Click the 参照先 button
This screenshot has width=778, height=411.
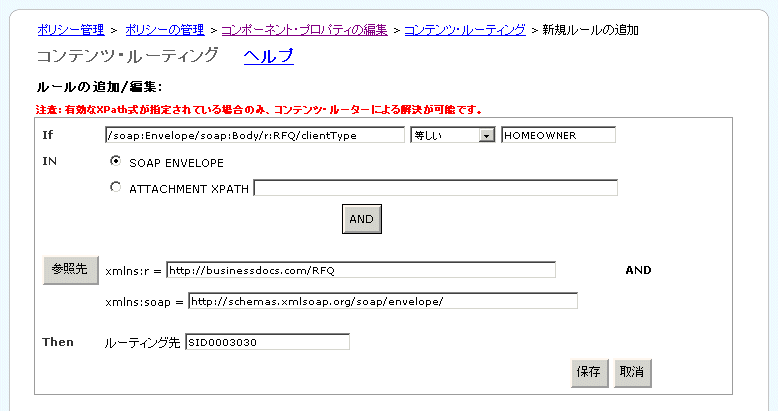[70, 270]
